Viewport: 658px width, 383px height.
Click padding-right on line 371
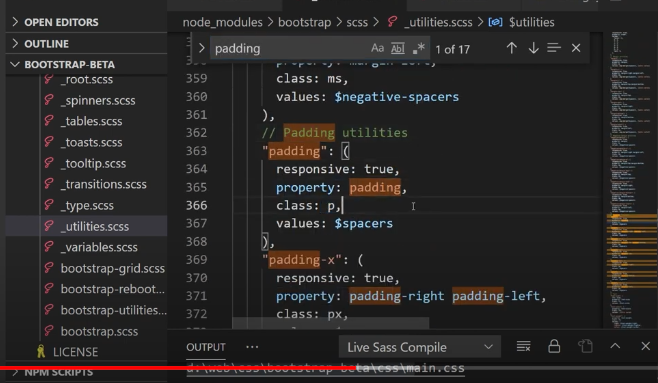[397, 296]
